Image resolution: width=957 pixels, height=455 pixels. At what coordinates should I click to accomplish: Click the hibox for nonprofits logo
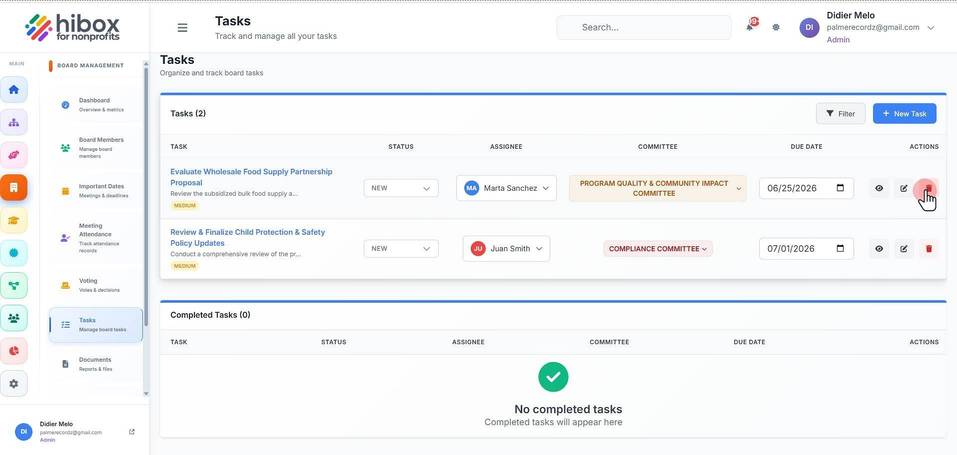click(x=73, y=27)
